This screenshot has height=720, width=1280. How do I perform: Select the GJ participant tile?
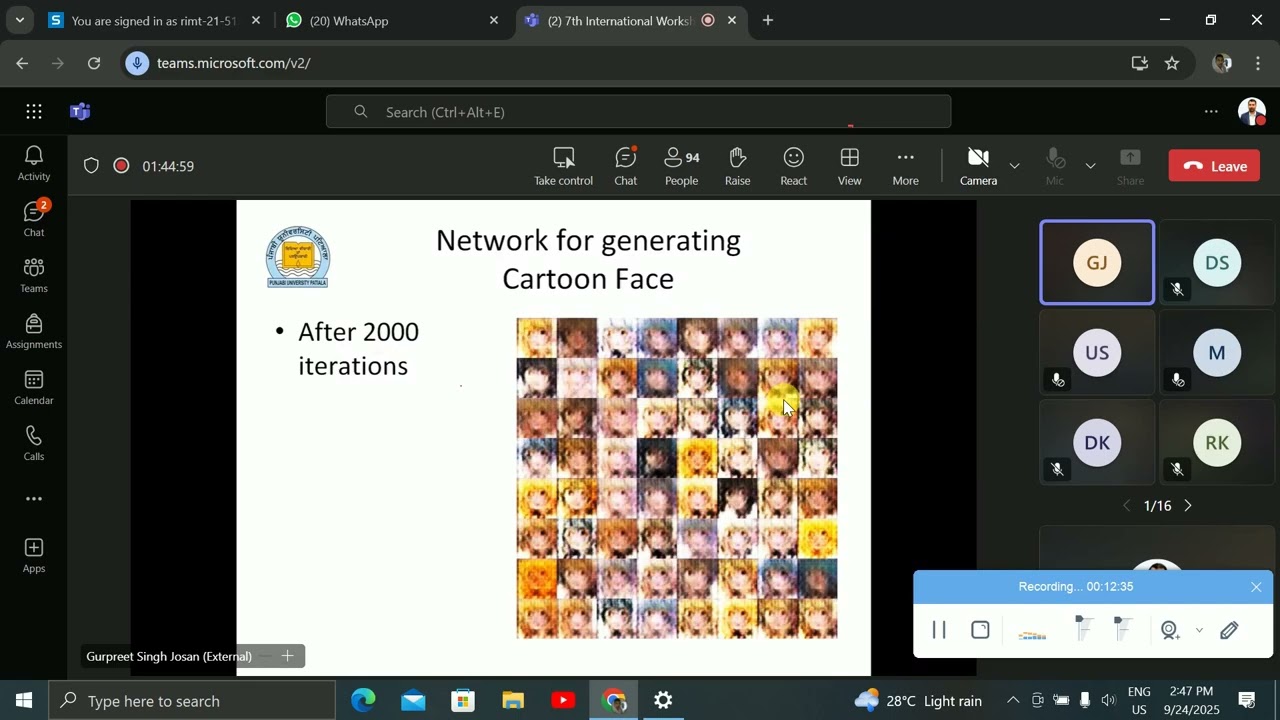(1097, 262)
